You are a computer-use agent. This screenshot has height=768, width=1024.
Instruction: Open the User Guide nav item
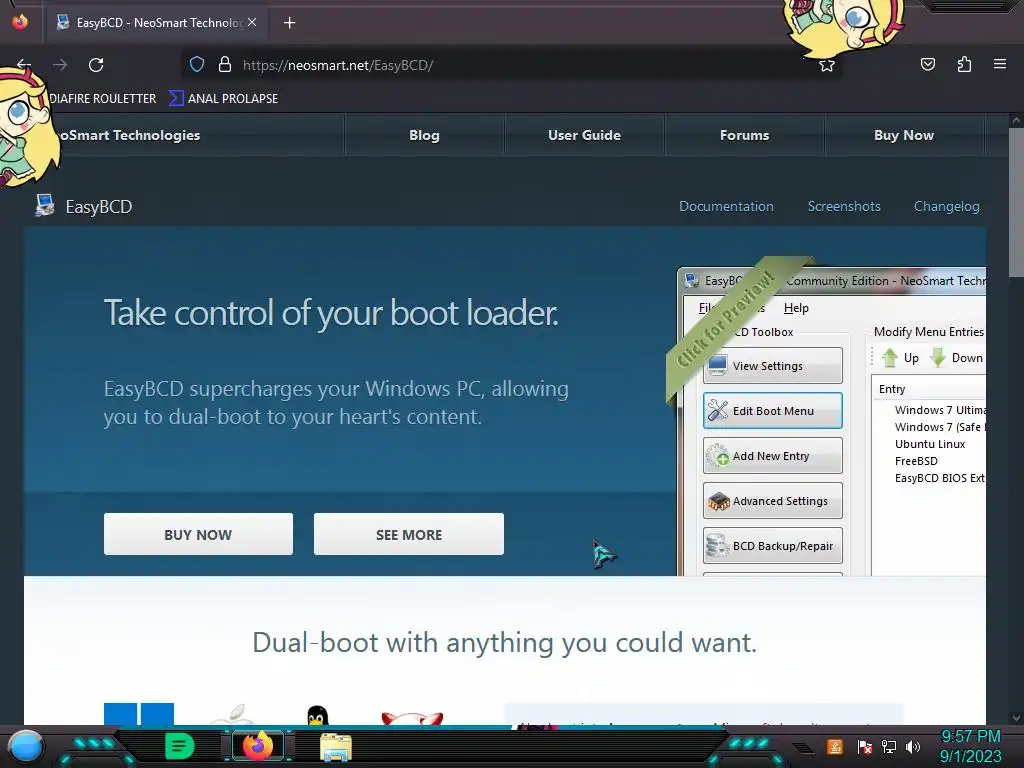tap(584, 135)
